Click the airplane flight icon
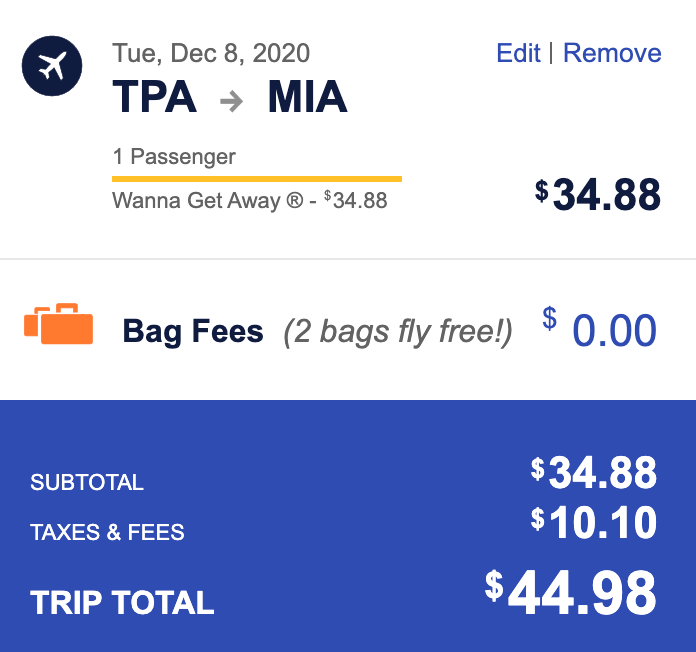 click(52, 66)
